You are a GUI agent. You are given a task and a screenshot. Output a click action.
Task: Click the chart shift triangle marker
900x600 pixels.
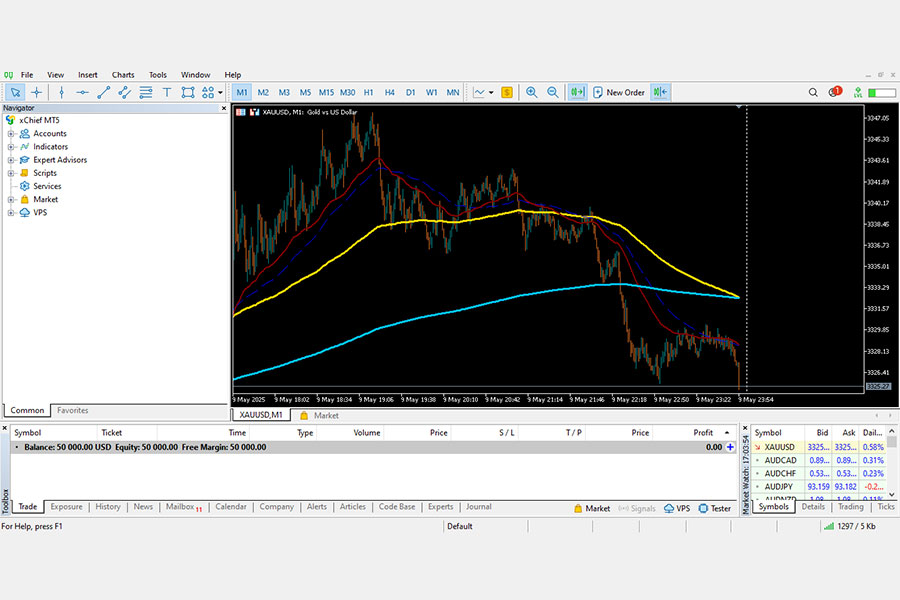[x=739, y=107]
